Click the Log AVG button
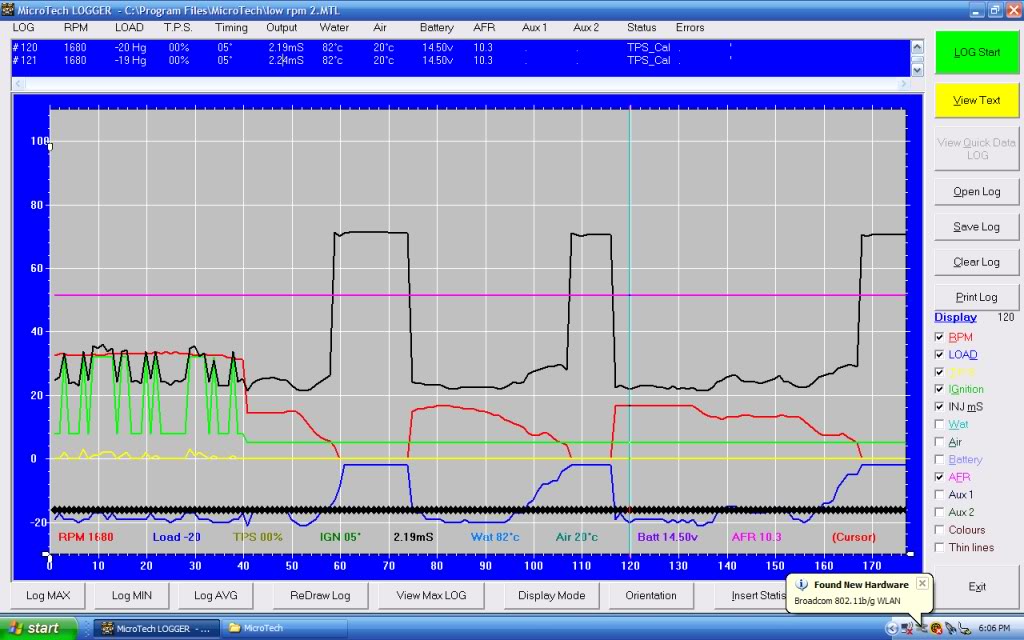 (216, 596)
